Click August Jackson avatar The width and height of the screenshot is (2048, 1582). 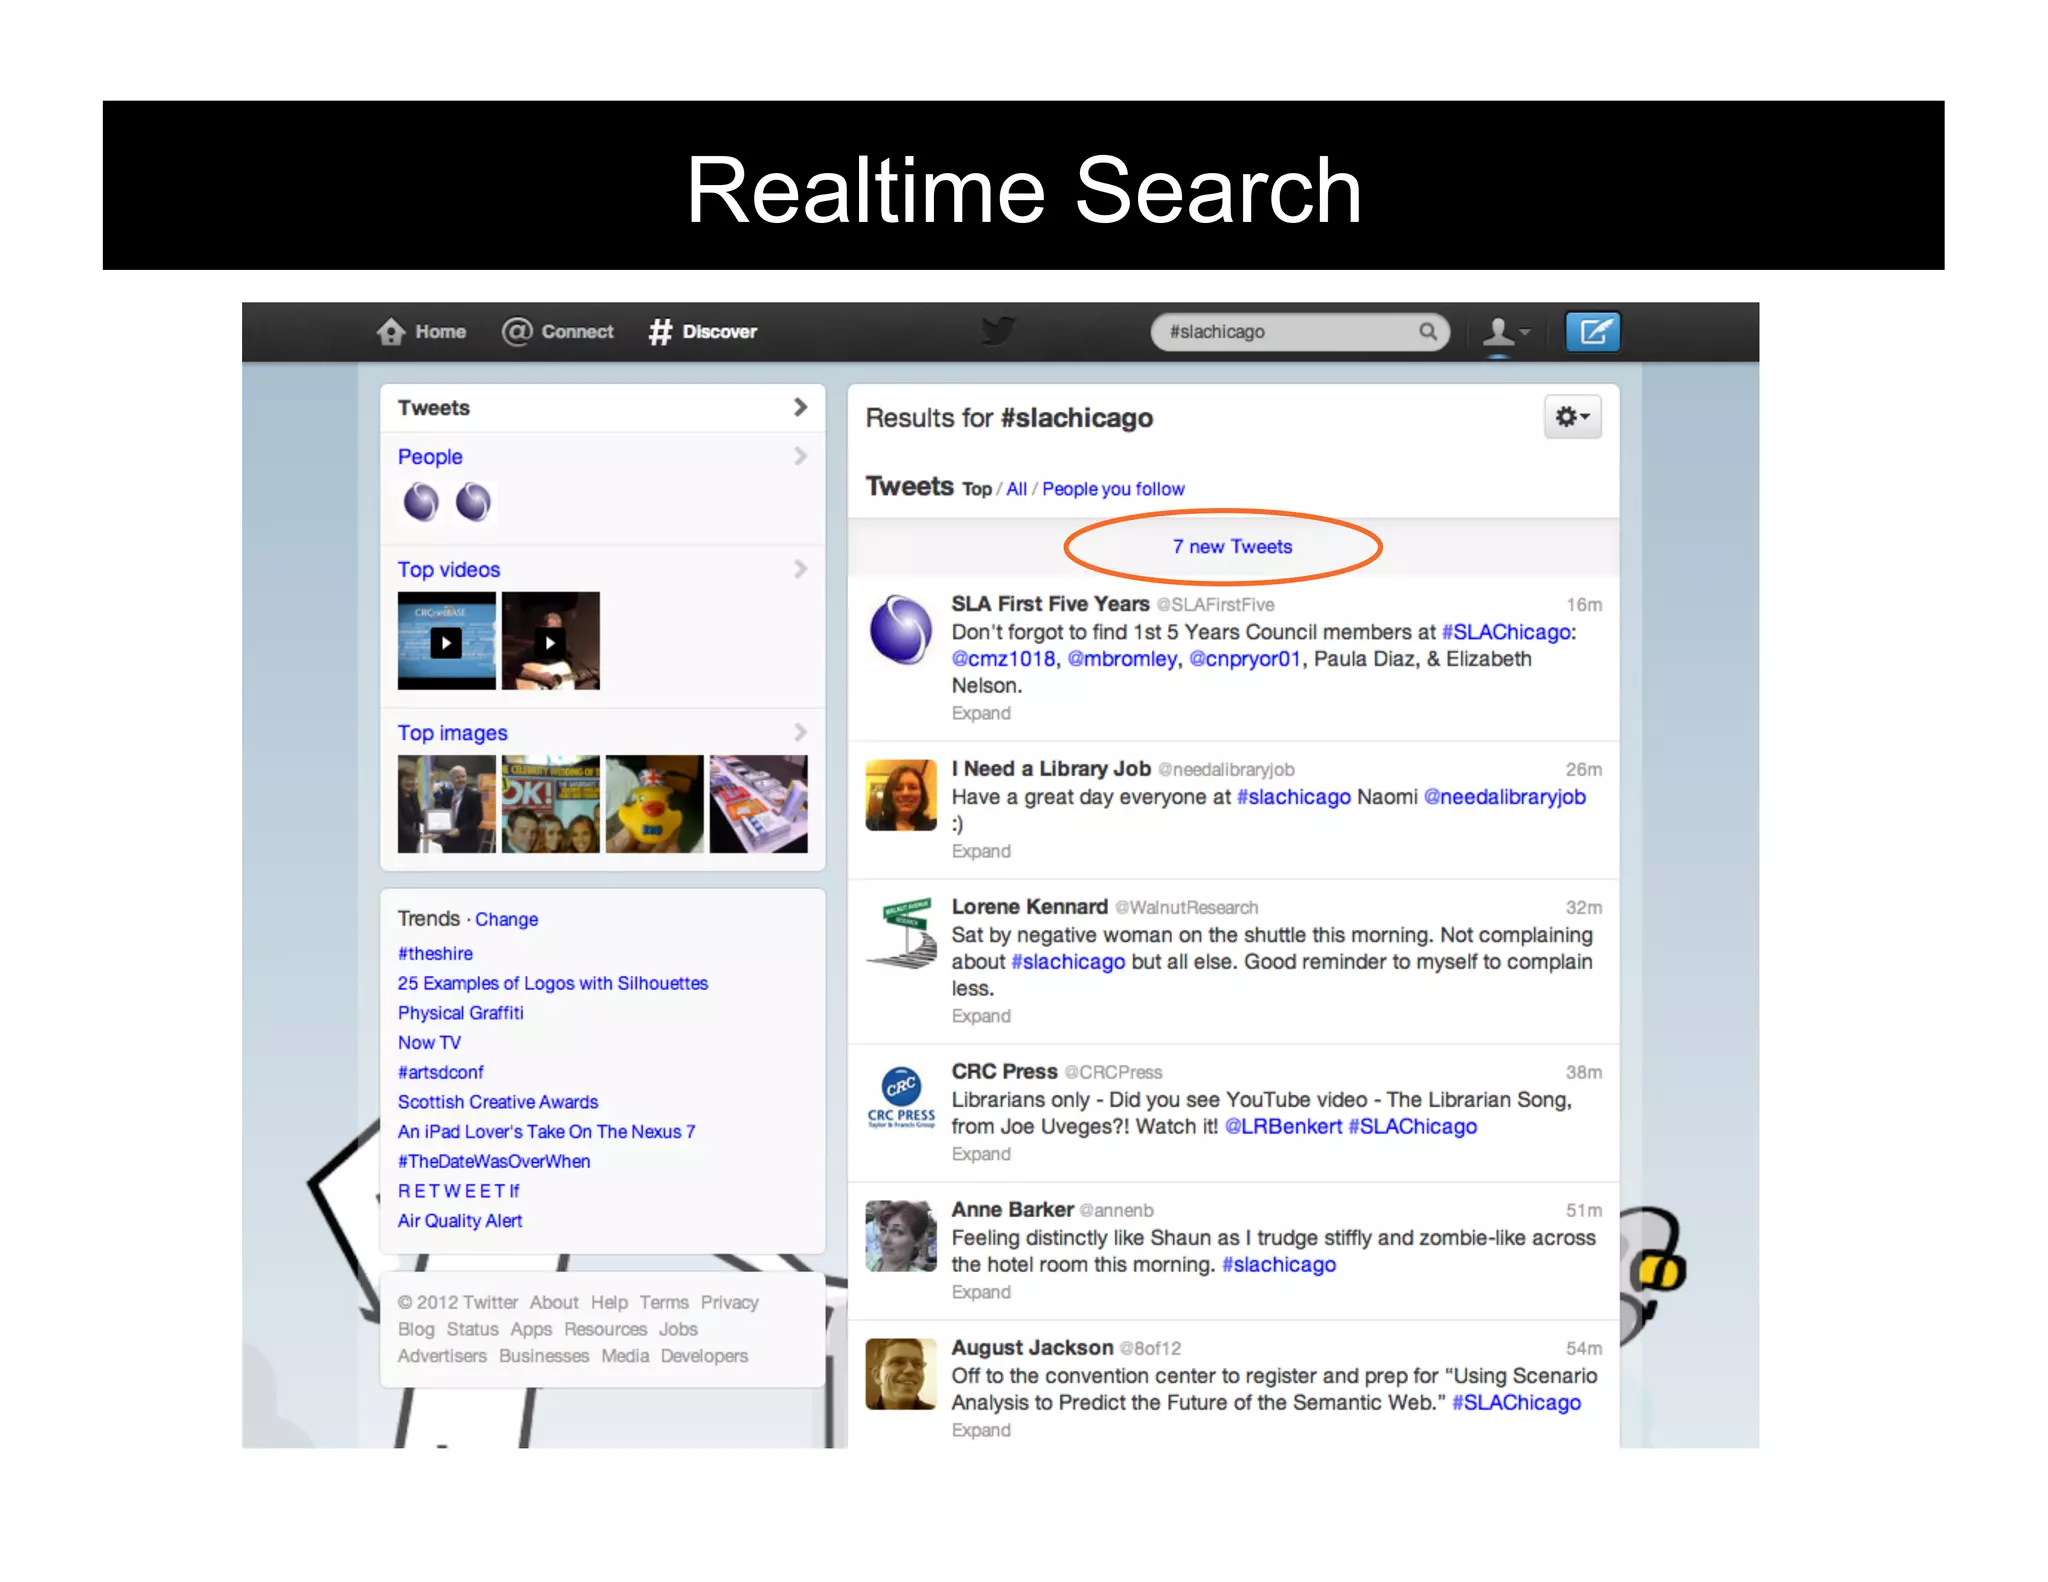[901, 1374]
